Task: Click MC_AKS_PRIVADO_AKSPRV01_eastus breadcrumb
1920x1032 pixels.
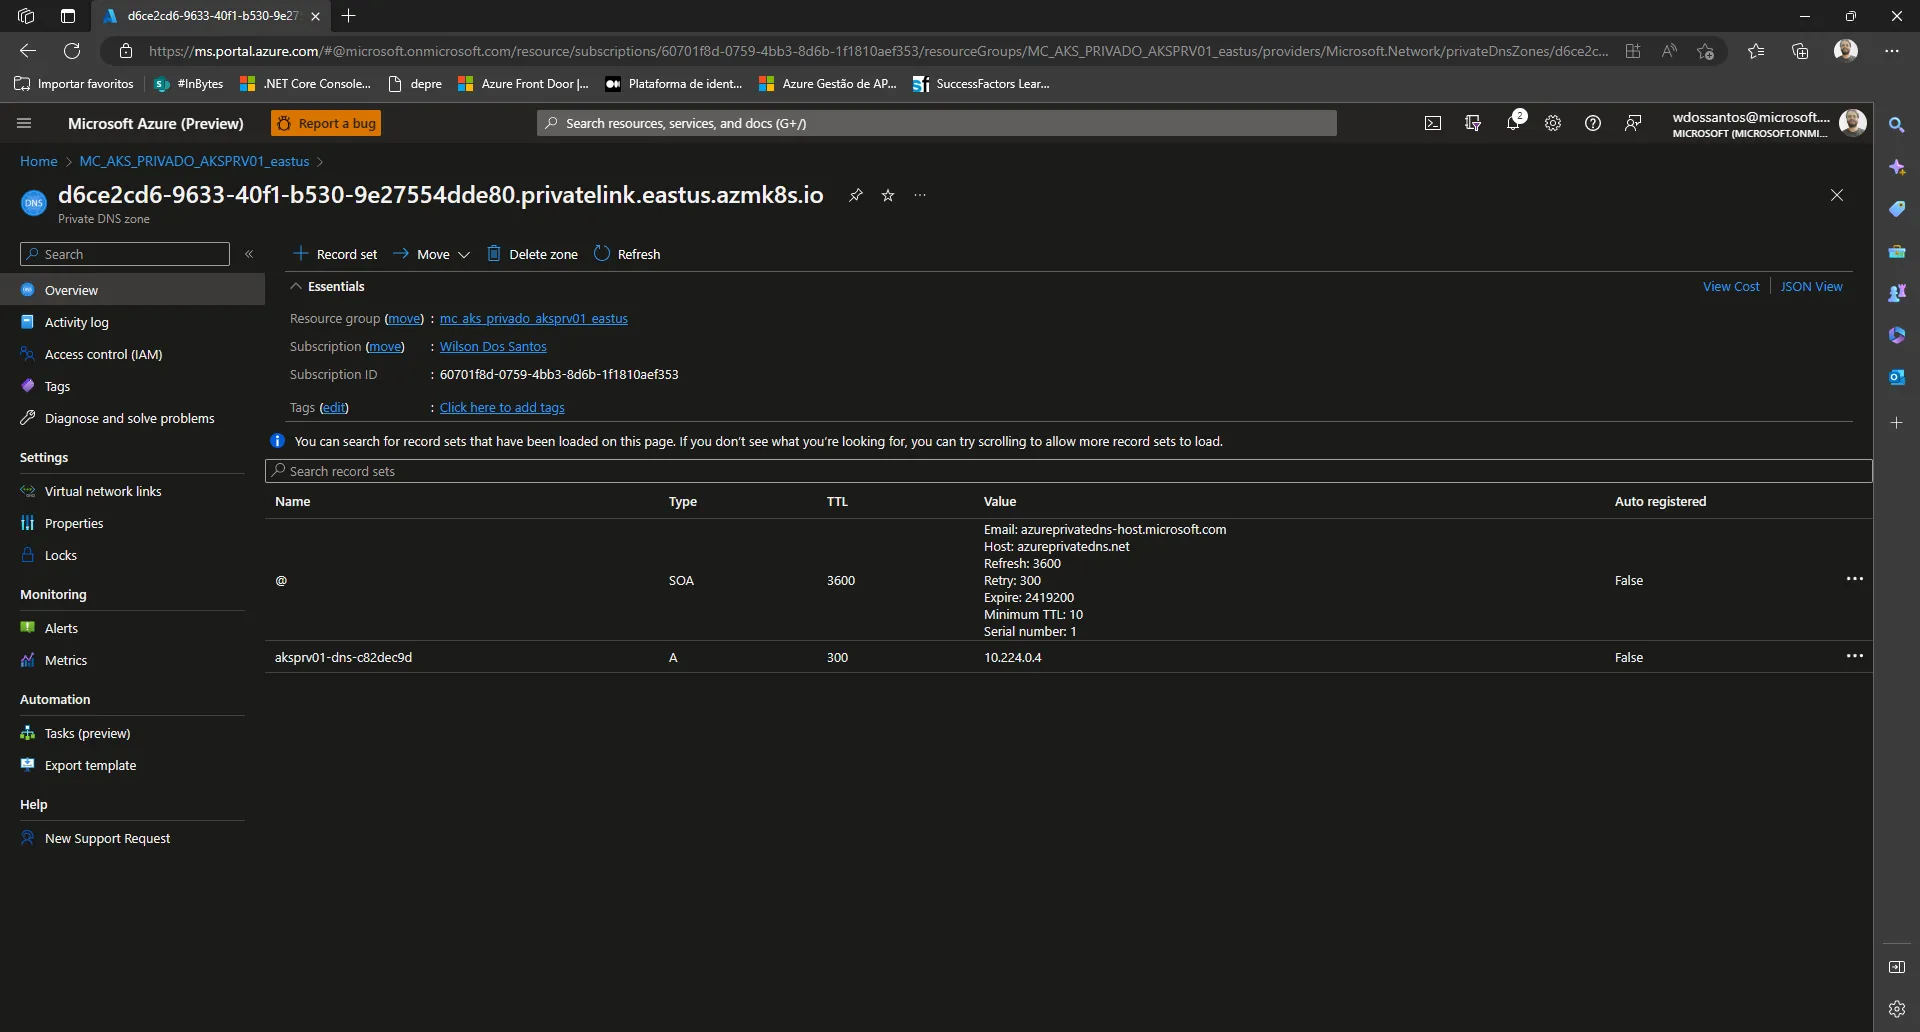Action: pyautogui.click(x=194, y=161)
